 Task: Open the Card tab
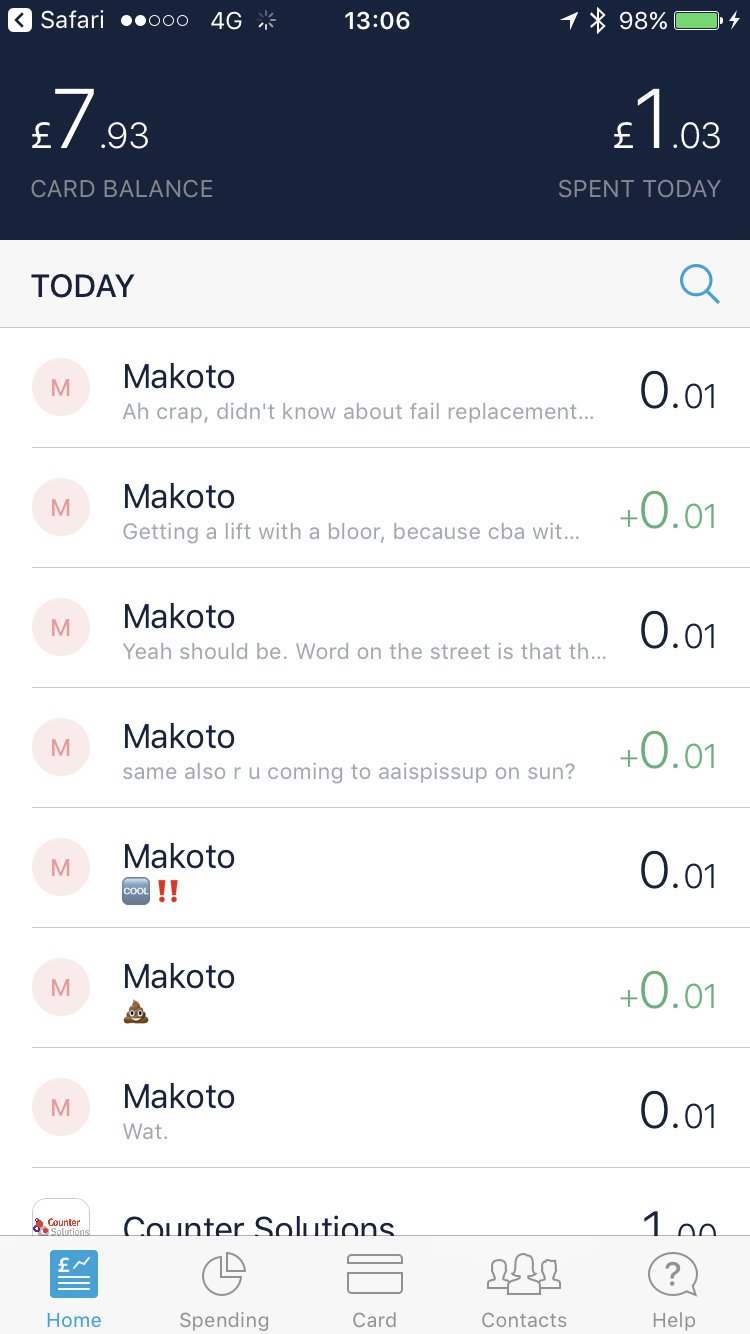click(375, 1290)
